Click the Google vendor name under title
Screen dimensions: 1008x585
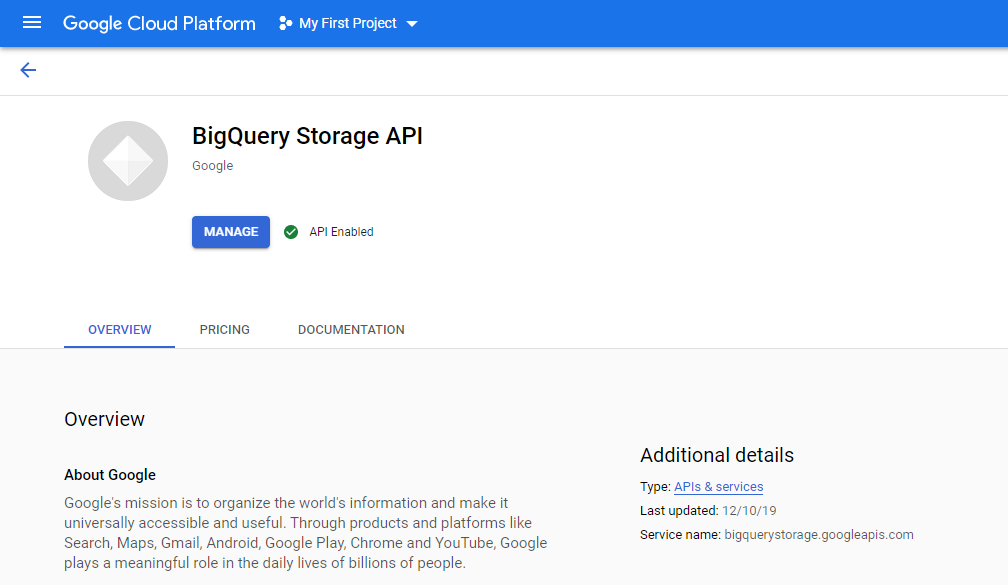213,166
